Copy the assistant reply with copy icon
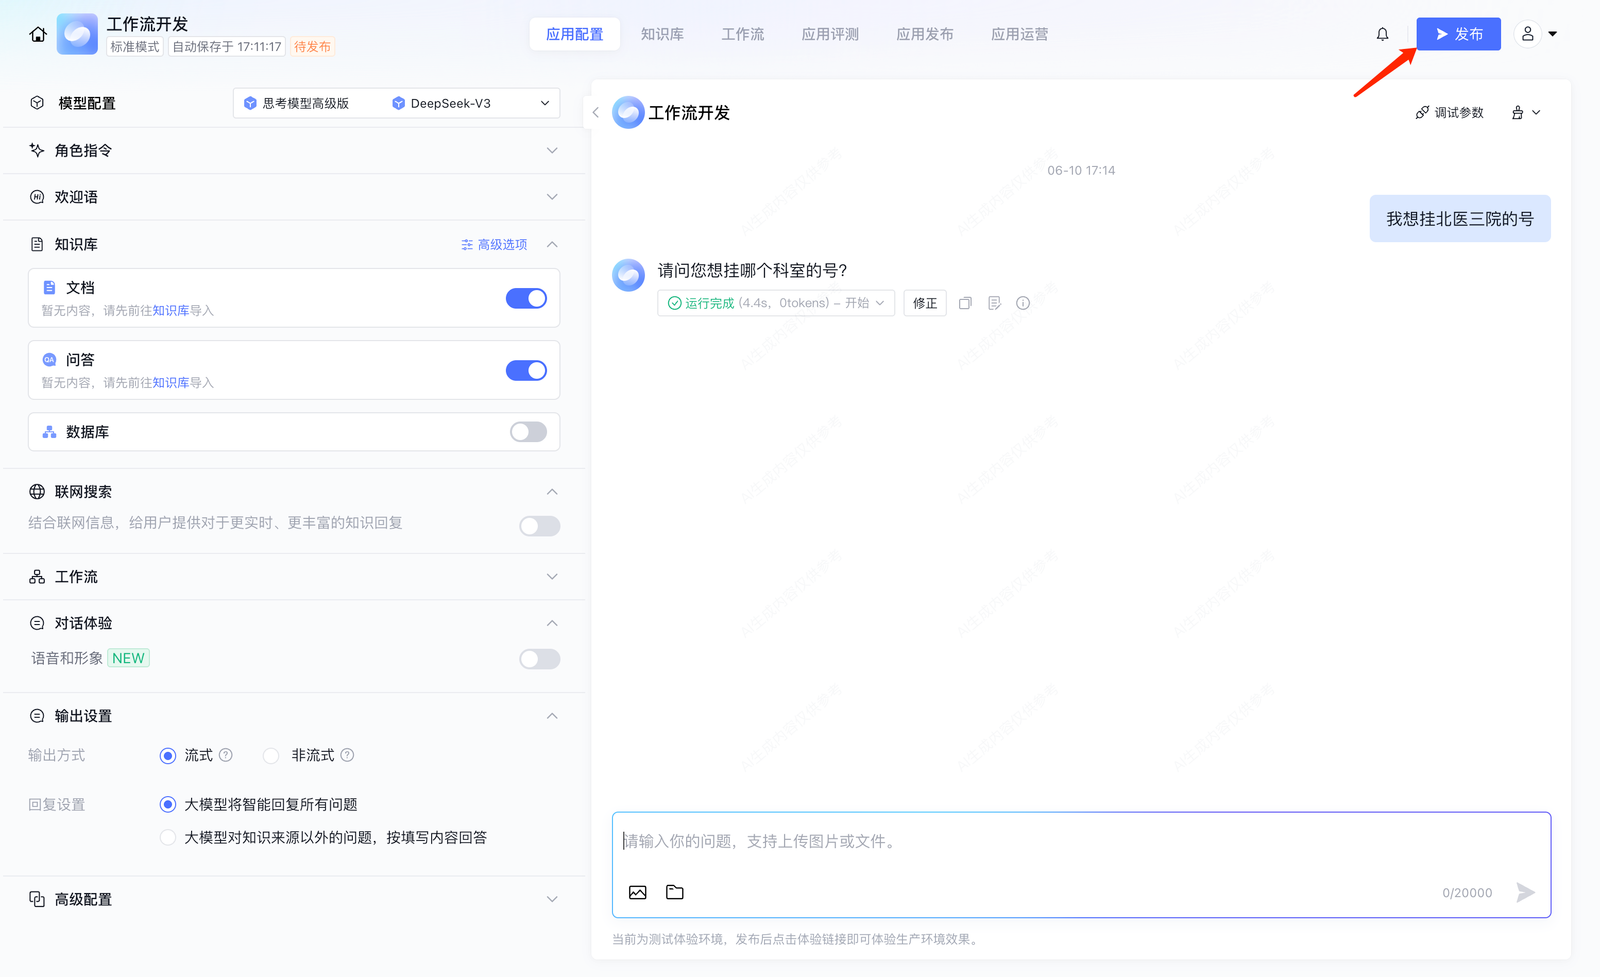The width and height of the screenshot is (1600, 977). point(965,303)
